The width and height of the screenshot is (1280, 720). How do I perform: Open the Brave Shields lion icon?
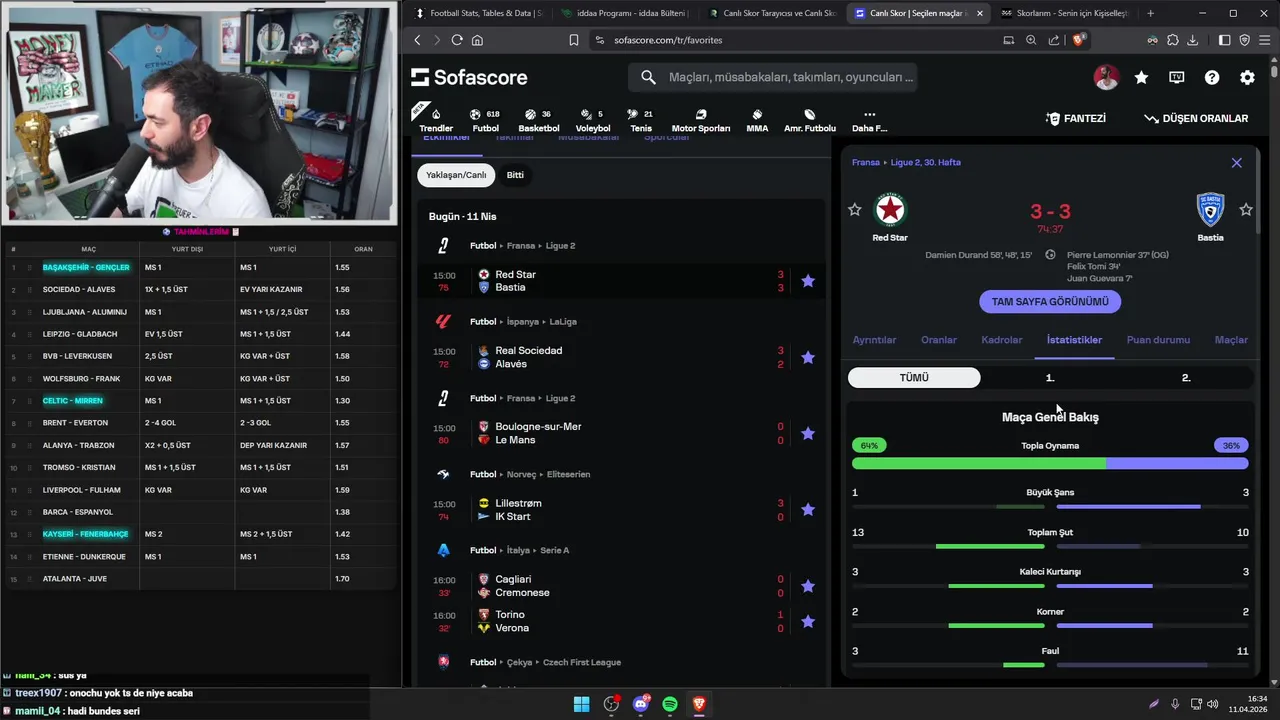(1079, 40)
